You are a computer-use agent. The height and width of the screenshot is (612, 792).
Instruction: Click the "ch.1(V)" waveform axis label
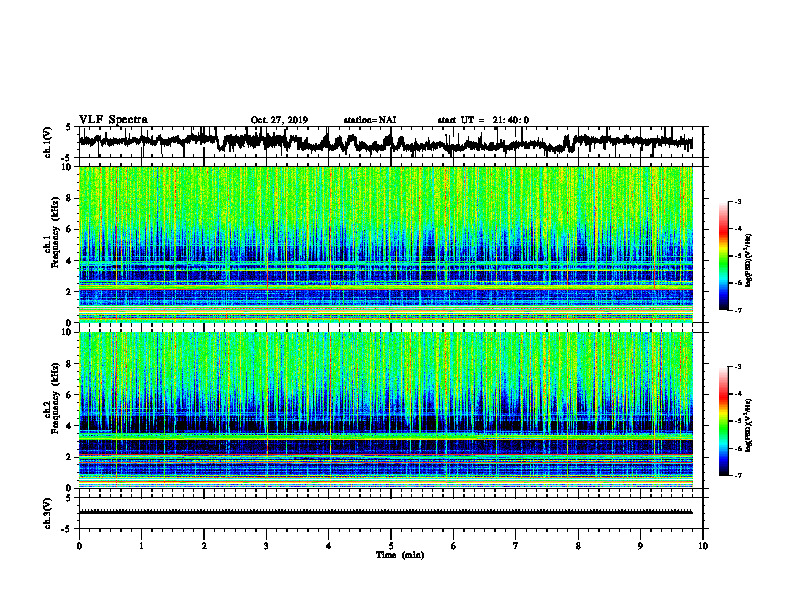(x=48, y=142)
